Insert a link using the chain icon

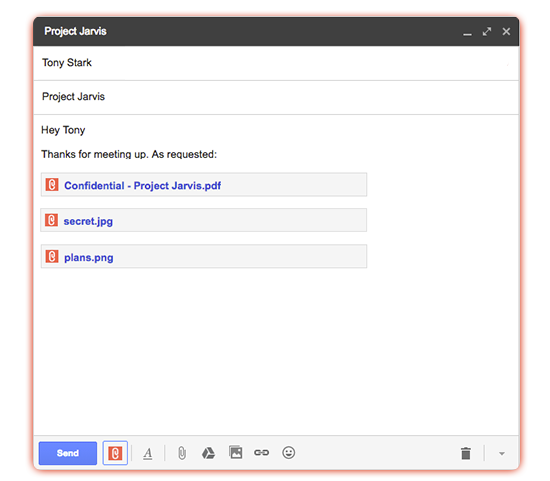pos(262,453)
